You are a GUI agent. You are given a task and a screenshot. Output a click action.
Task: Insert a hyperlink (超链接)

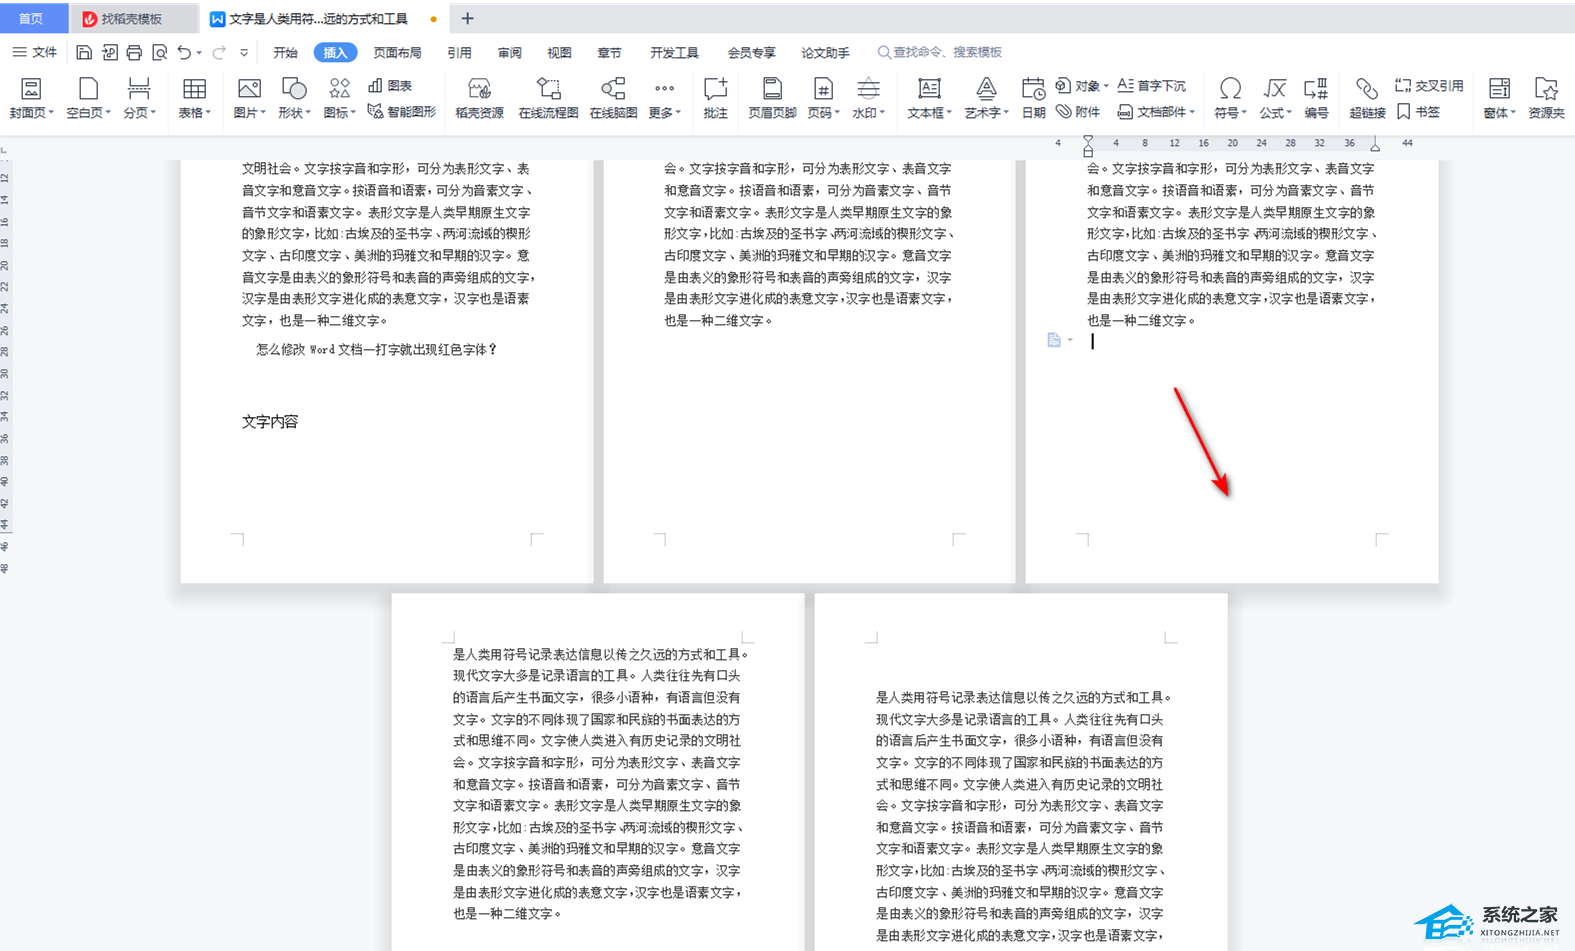(x=1366, y=98)
